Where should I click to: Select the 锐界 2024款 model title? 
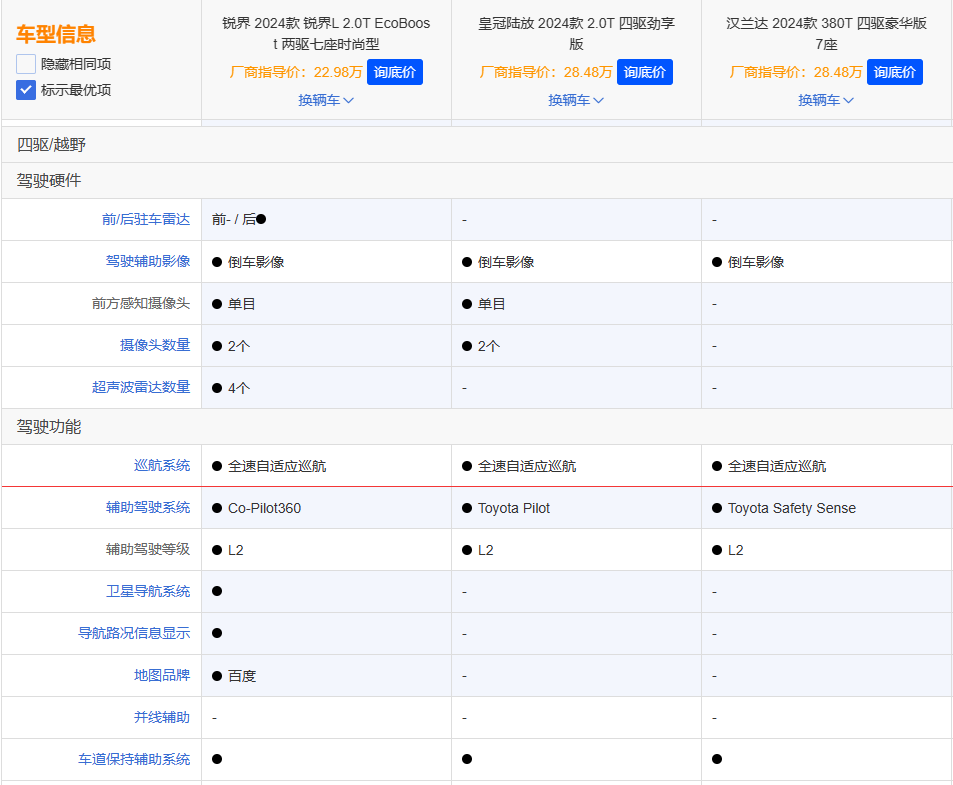pos(326,33)
